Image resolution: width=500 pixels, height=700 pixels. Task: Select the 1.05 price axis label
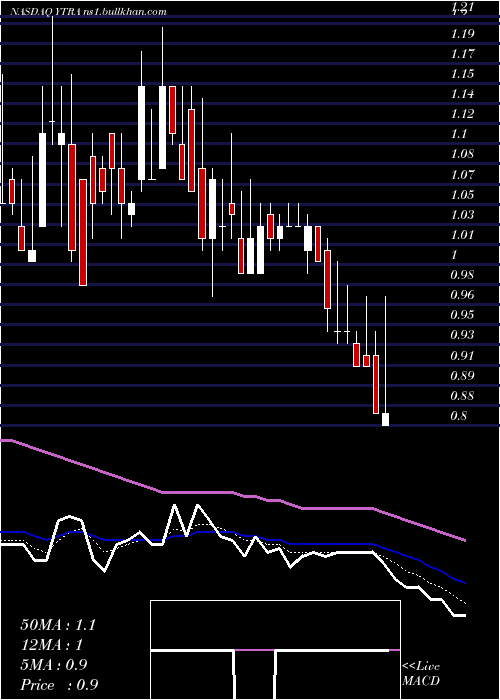coord(462,195)
